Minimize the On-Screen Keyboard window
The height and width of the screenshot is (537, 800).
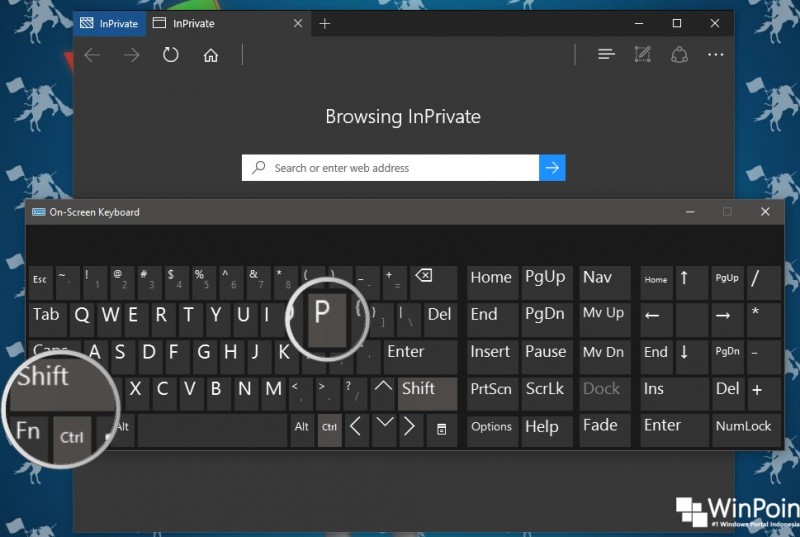[690, 212]
